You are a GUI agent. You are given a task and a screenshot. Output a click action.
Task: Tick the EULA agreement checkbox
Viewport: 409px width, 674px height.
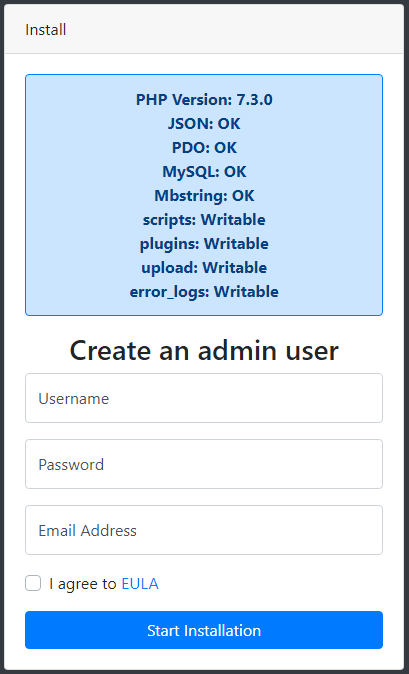[x=33, y=584]
